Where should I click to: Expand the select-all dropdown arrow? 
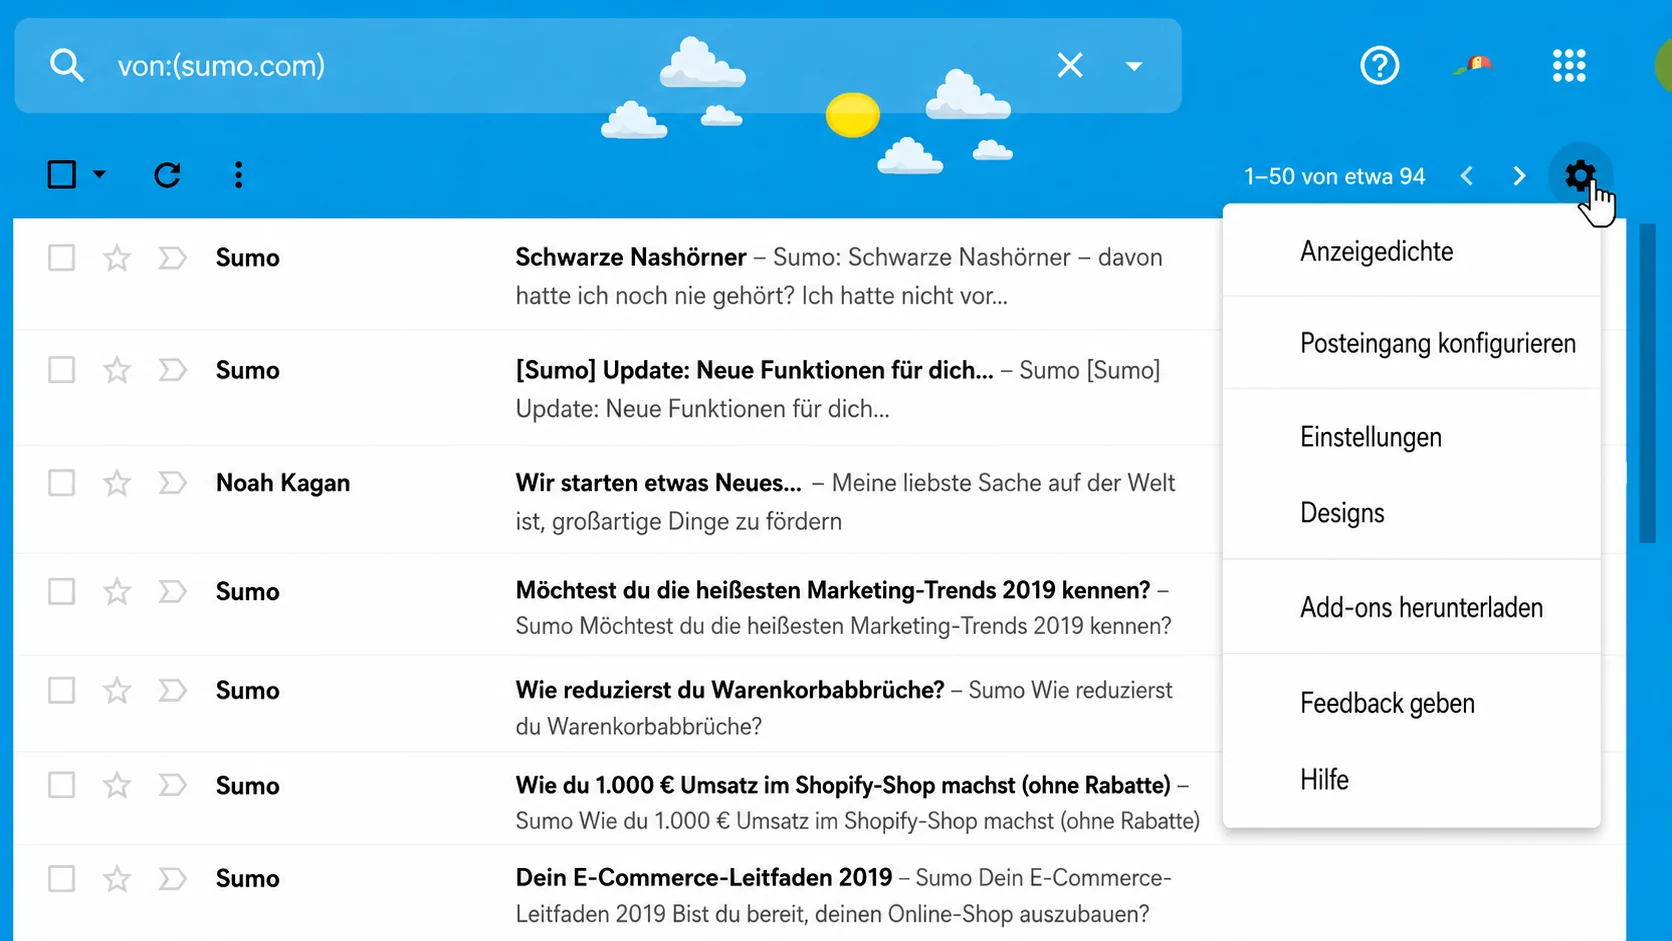99,175
